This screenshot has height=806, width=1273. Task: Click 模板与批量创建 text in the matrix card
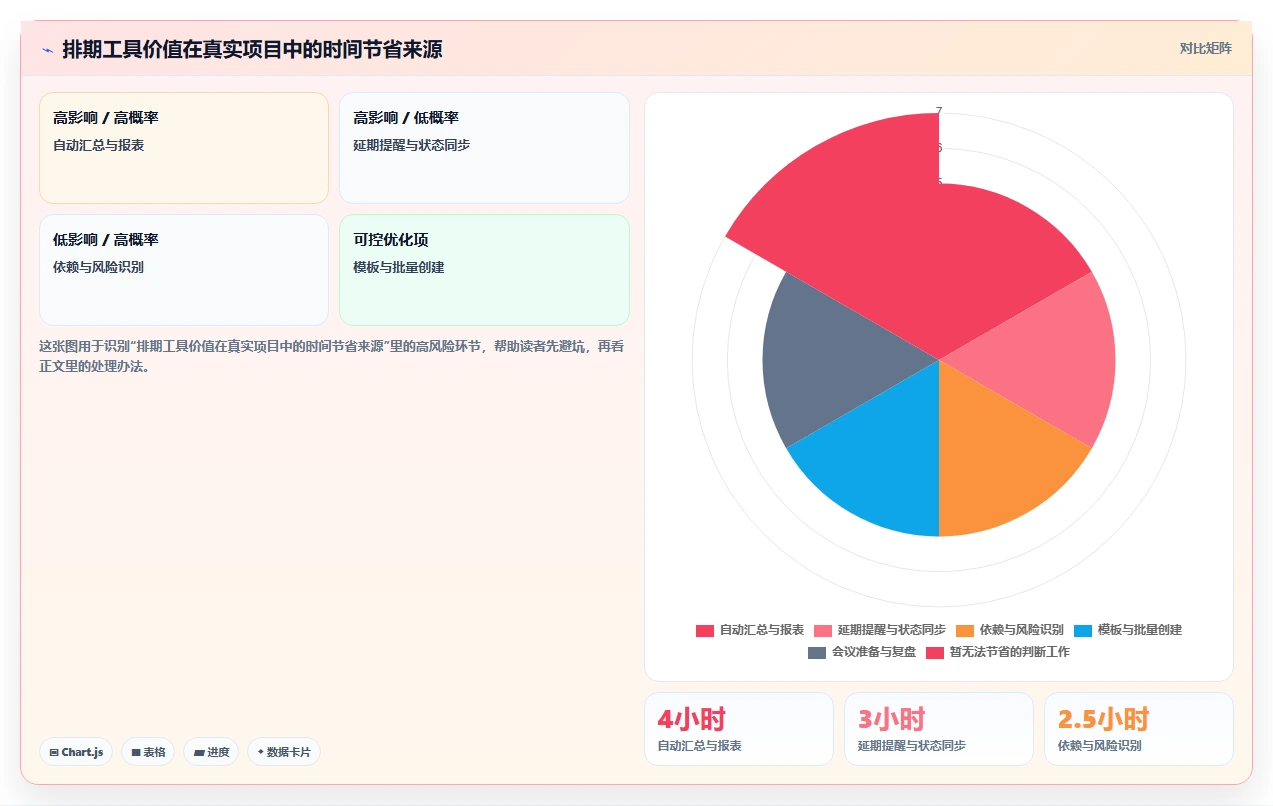click(x=399, y=267)
